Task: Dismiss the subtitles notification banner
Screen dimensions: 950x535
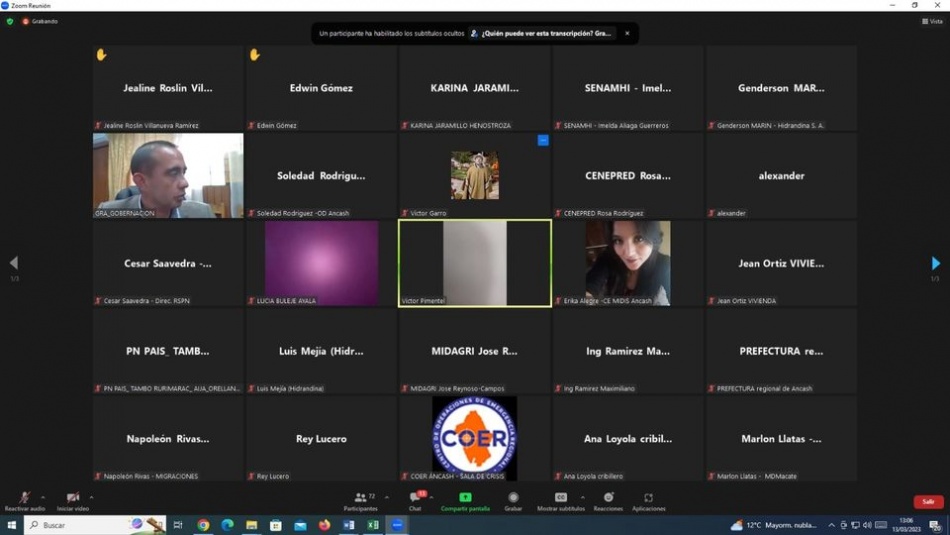Action: pyautogui.click(x=627, y=33)
